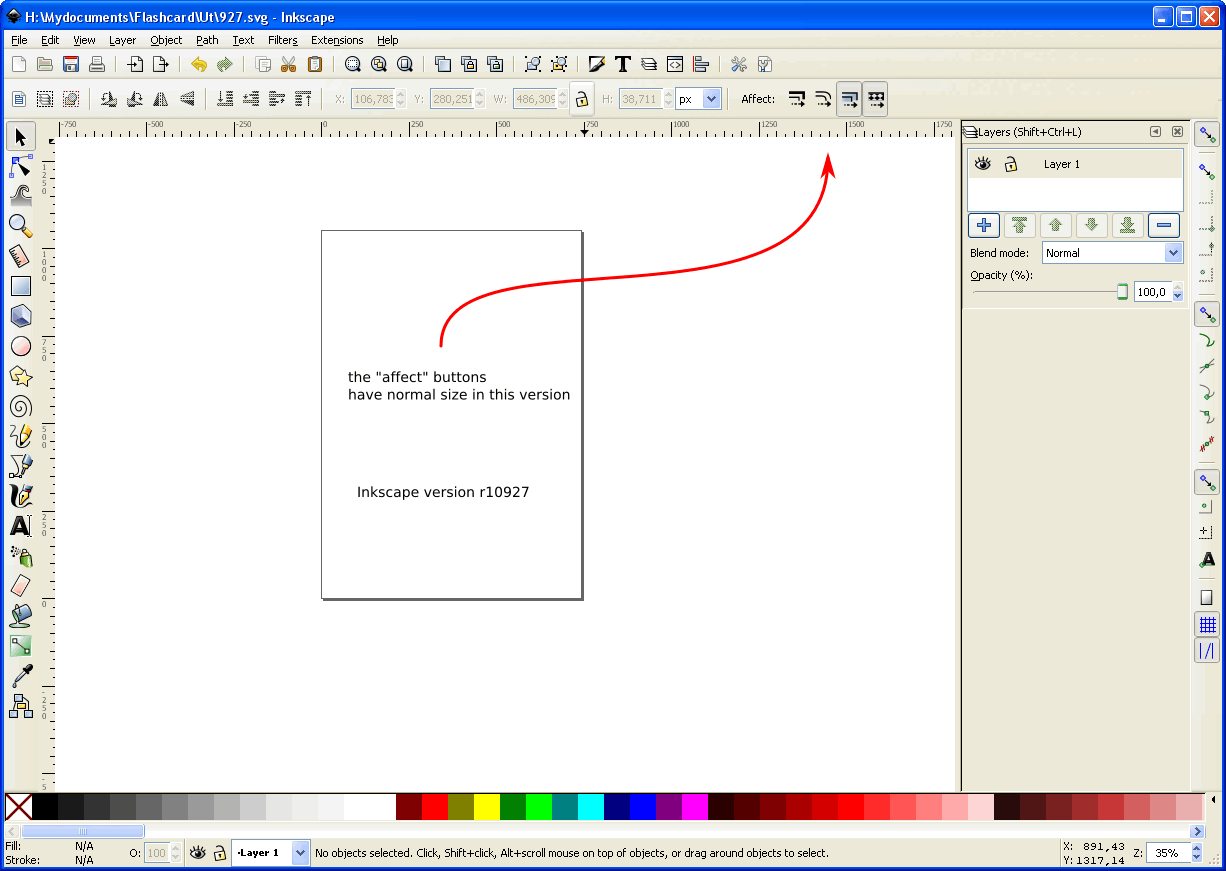The height and width of the screenshot is (871, 1226).
Task: Choose the Spiral tool
Action: (x=20, y=406)
